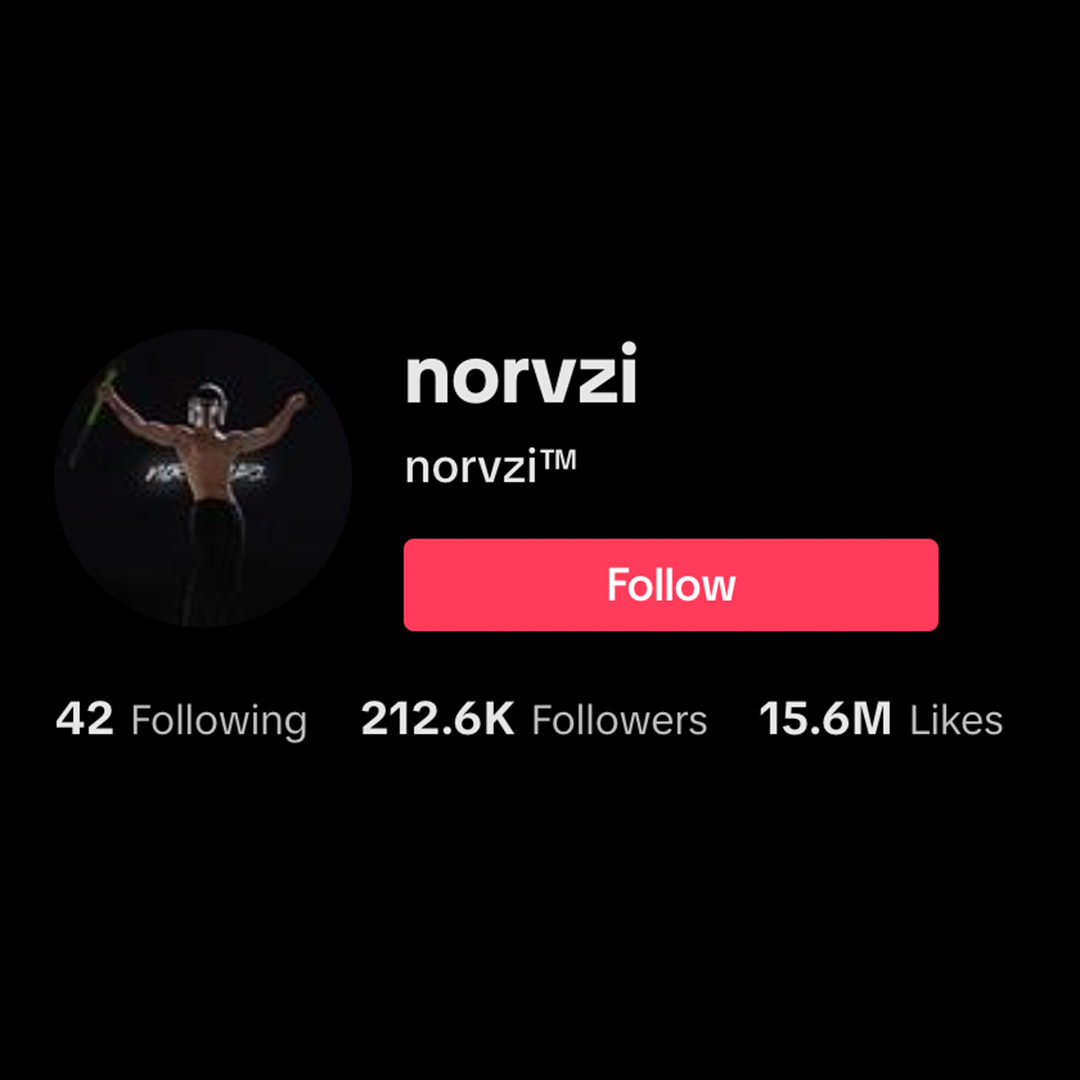Select the norvzi™ display name text
This screenshot has width=1080, height=1080.
point(490,466)
